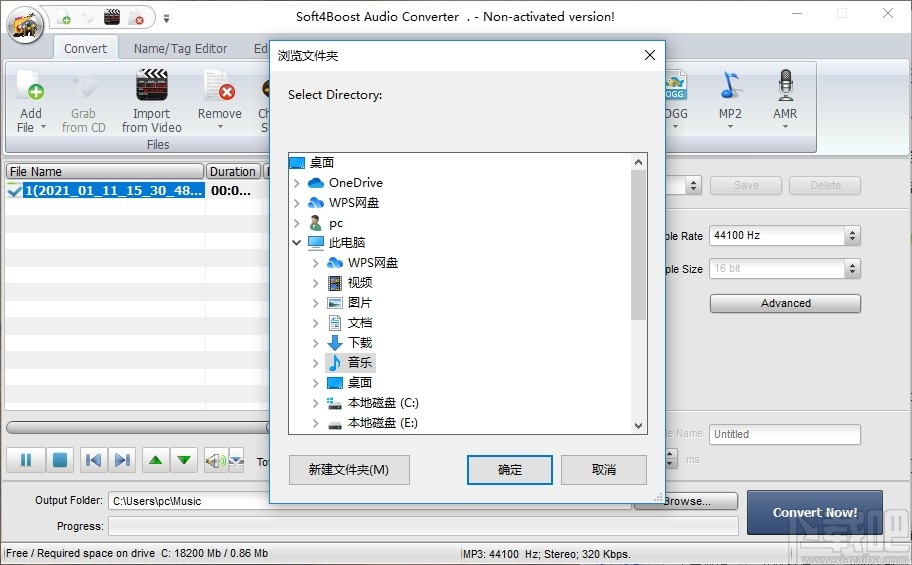Switch to the Name/Tag Editor tab
Screen dimensions: 912x565
[180, 48]
